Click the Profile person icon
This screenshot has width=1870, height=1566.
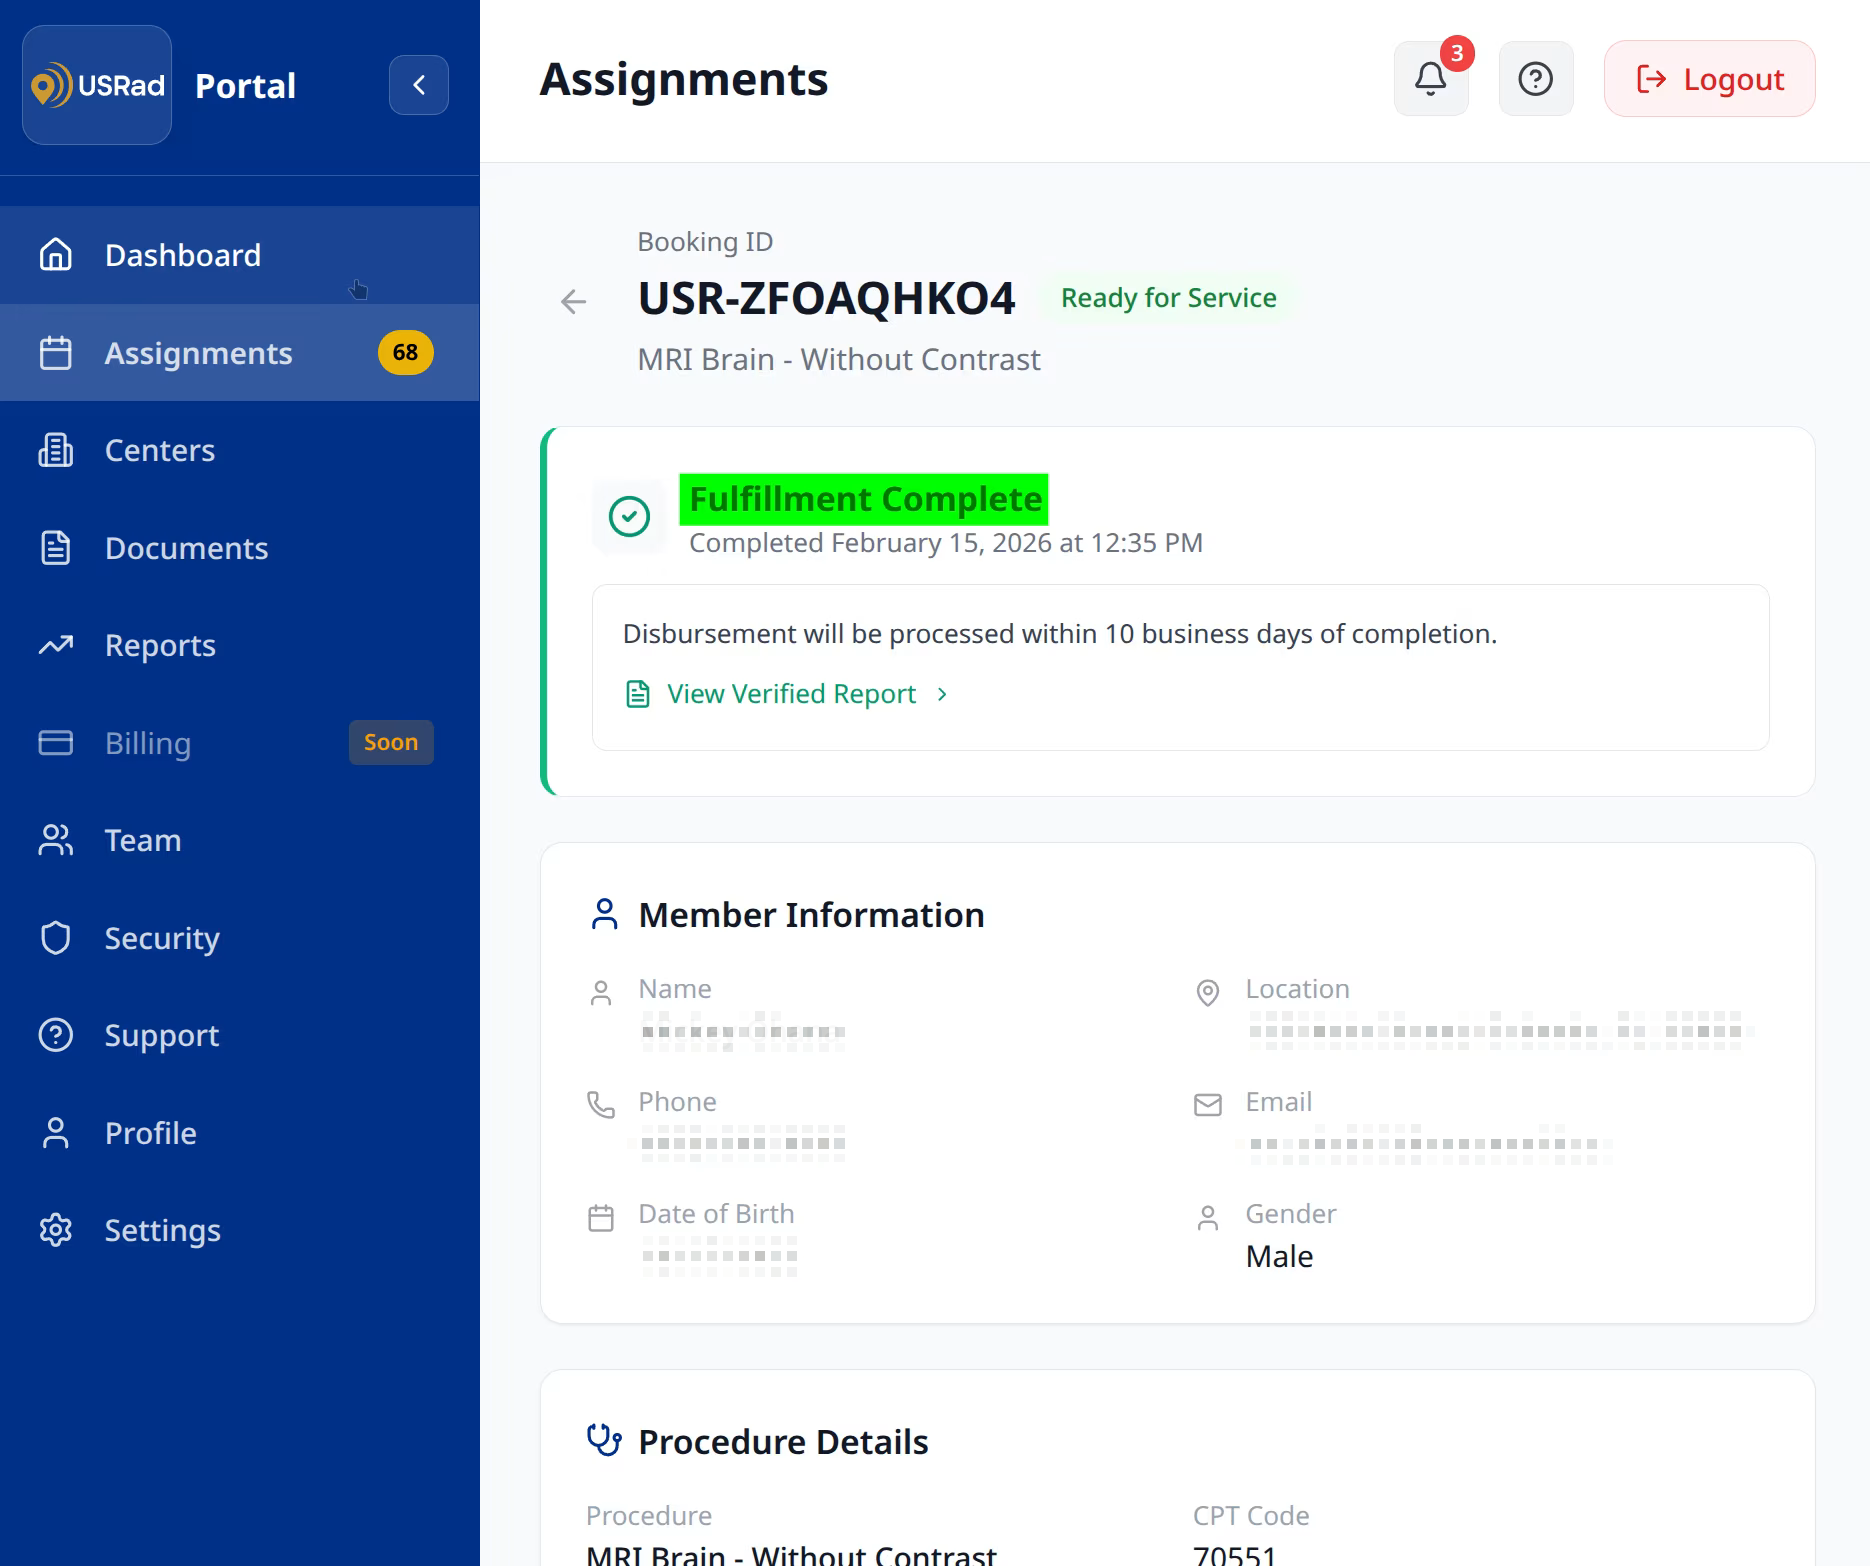click(x=55, y=1132)
